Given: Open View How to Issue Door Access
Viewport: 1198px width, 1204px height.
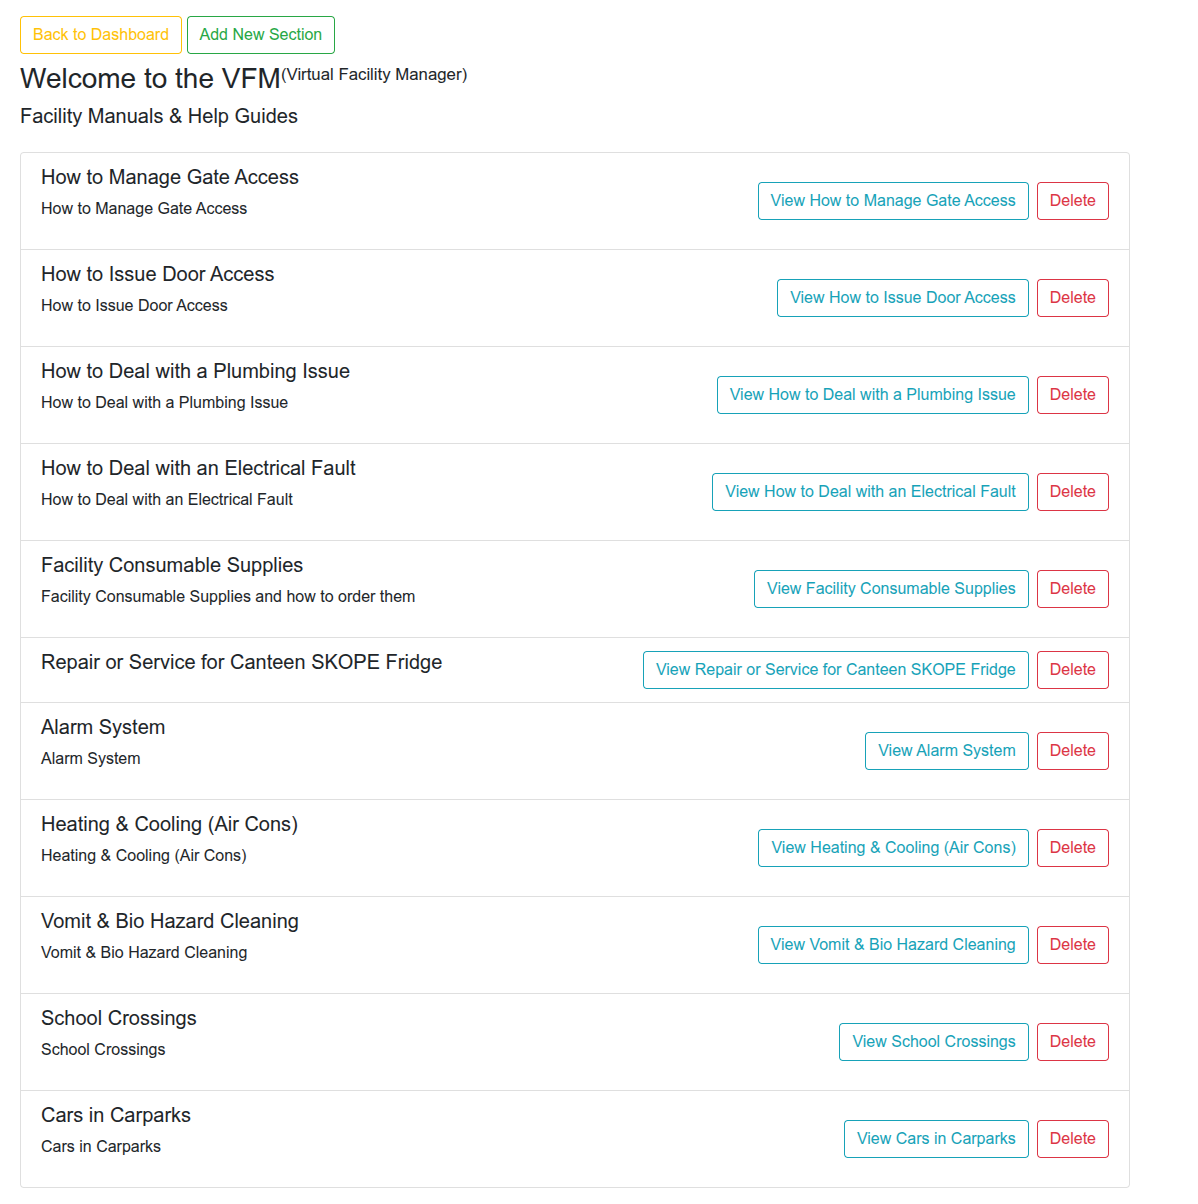Looking at the screenshot, I should (903, 298).
